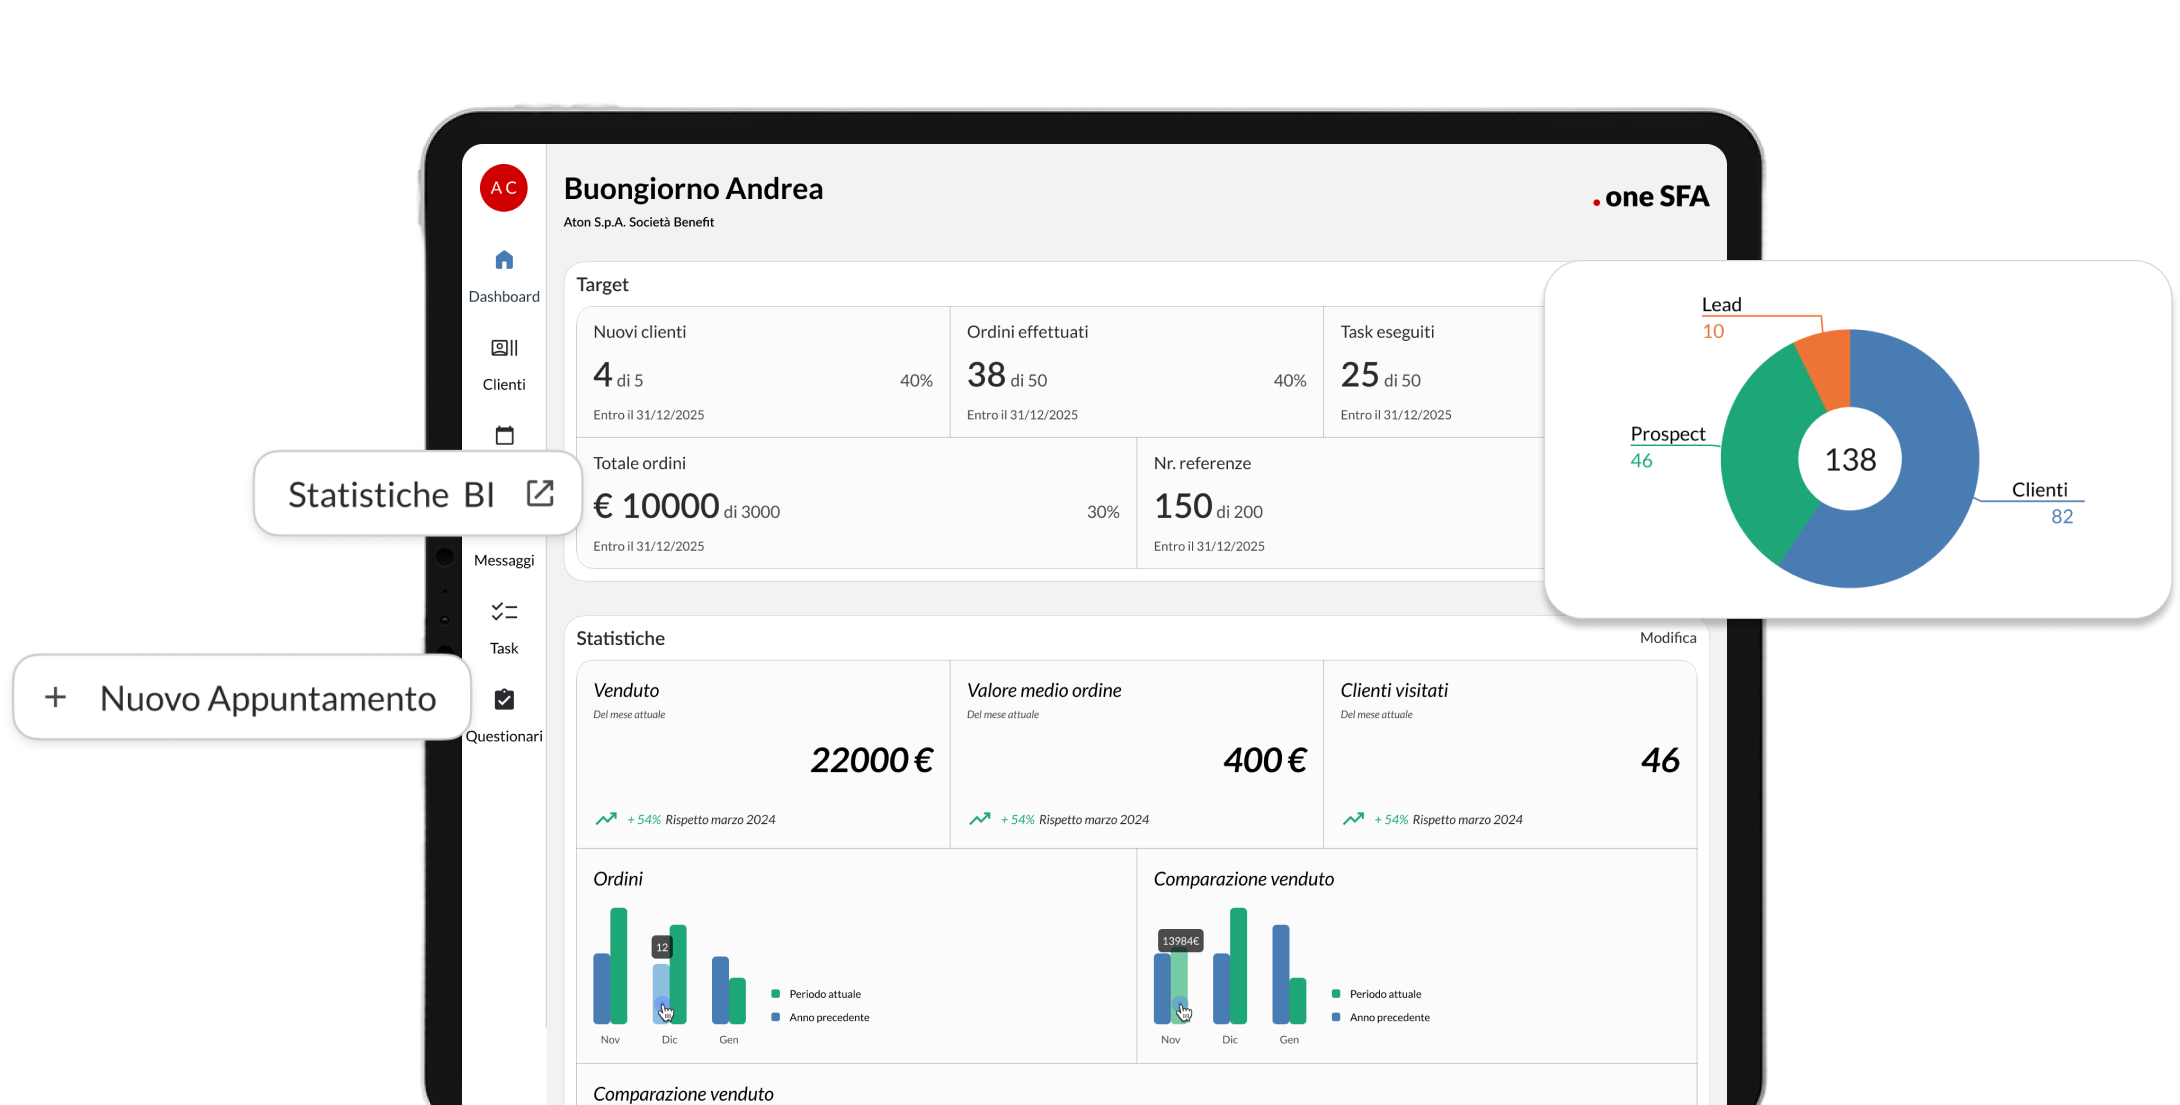2180x1105 pixels.
Task: Open the Nuovi clienti target card
Action: coord(763,372)
